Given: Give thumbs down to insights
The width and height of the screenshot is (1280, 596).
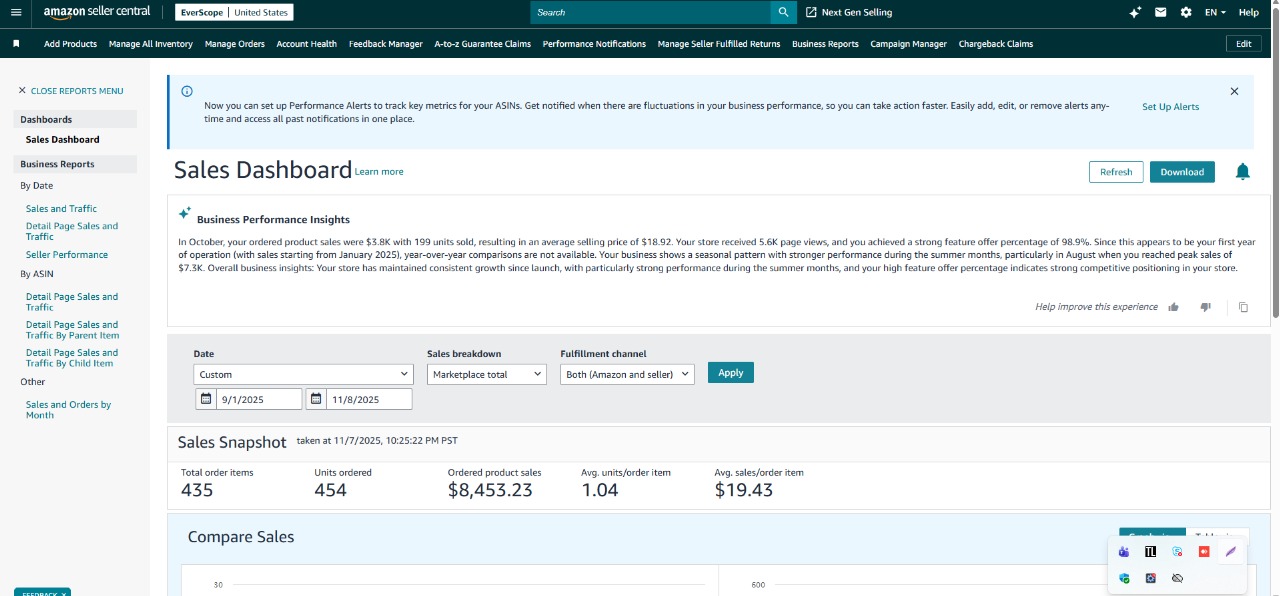Looking at the screenshot, I should pyautogui.click(x=1205, y=307).
